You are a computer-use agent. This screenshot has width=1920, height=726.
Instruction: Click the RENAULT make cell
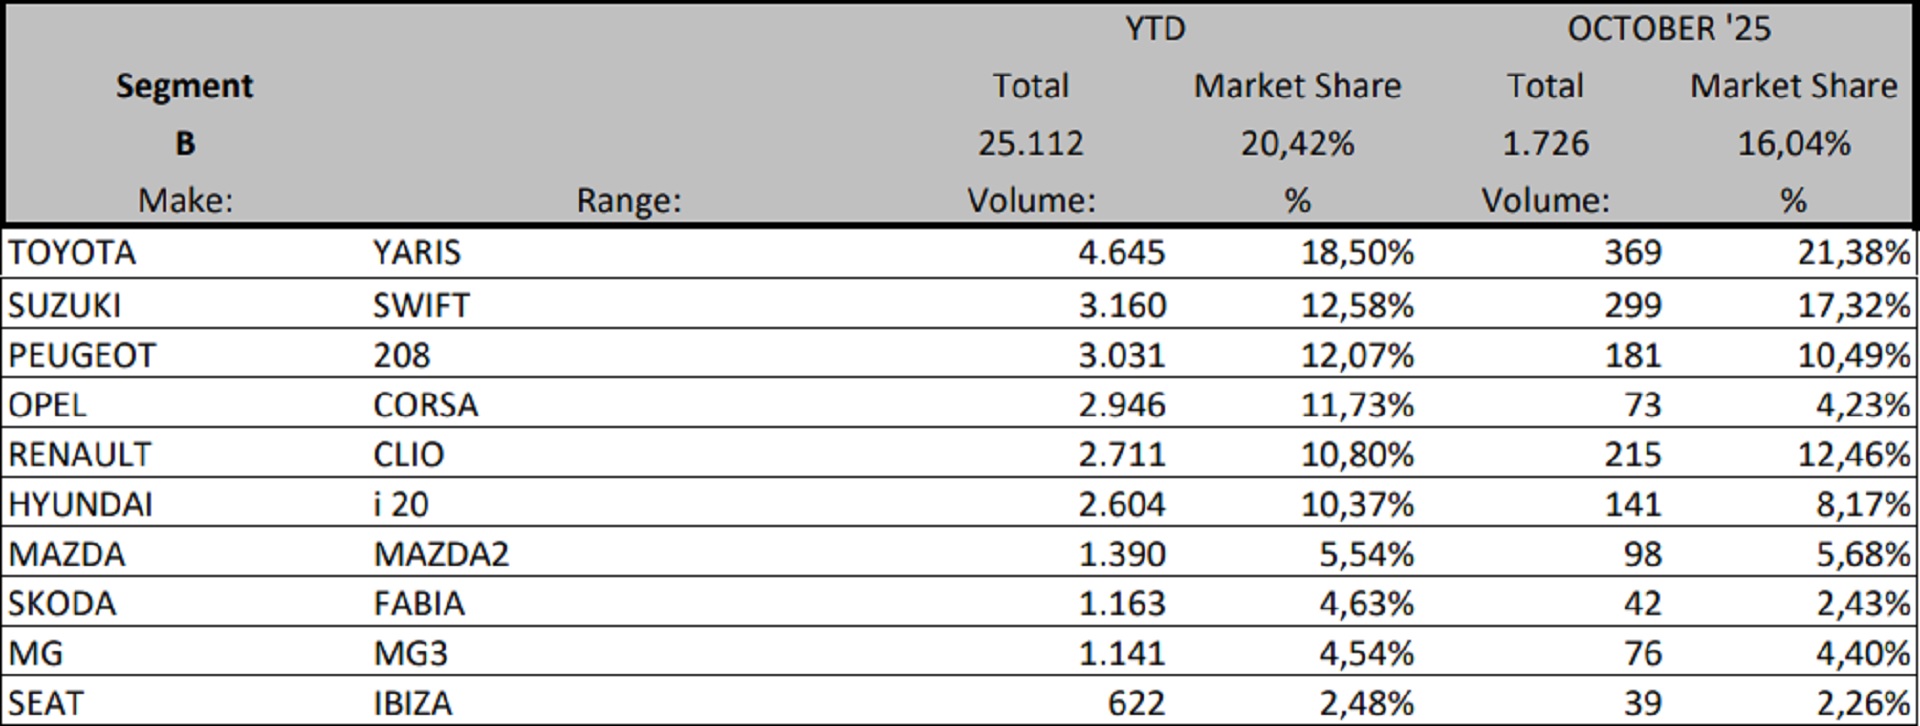tap(79, 455)
